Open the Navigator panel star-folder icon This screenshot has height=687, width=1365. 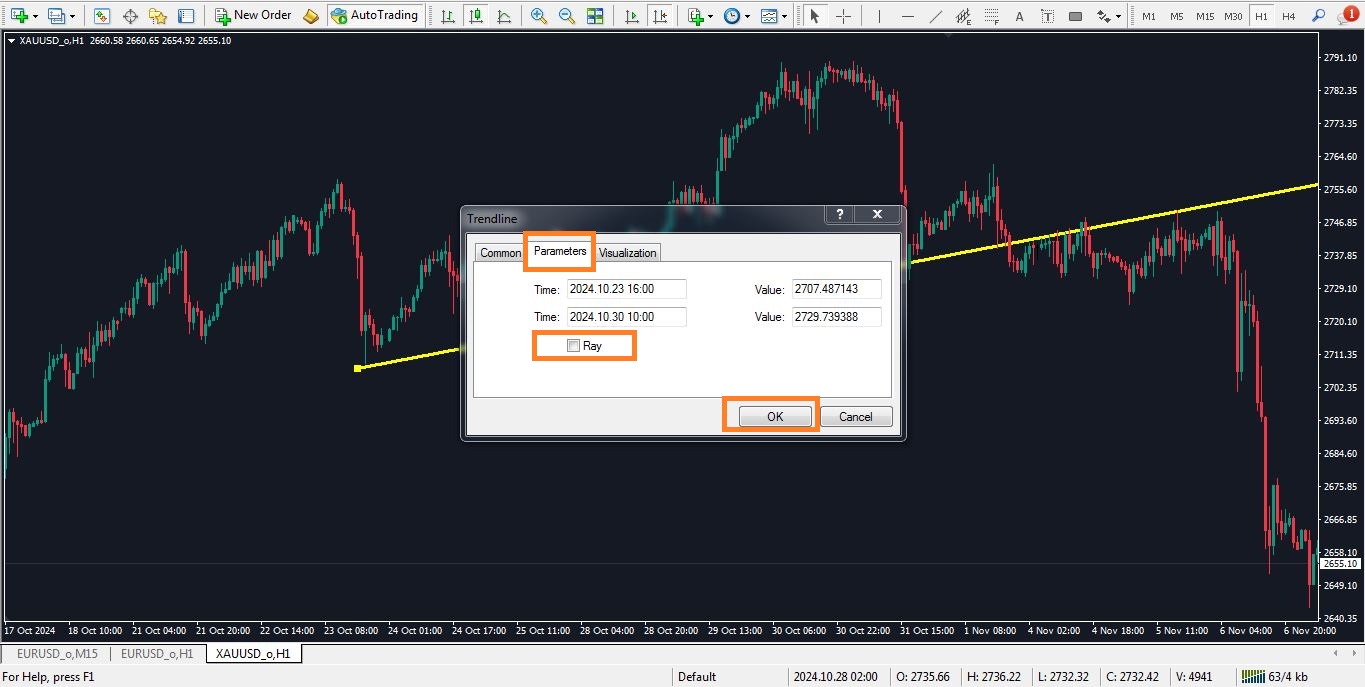[x=158, y=16]
